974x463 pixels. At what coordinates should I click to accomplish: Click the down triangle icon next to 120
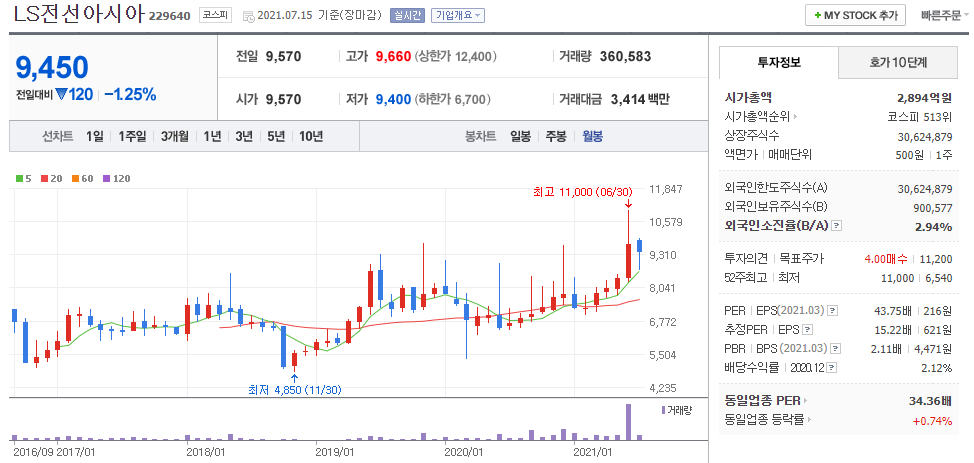click(x=61, y=94)
